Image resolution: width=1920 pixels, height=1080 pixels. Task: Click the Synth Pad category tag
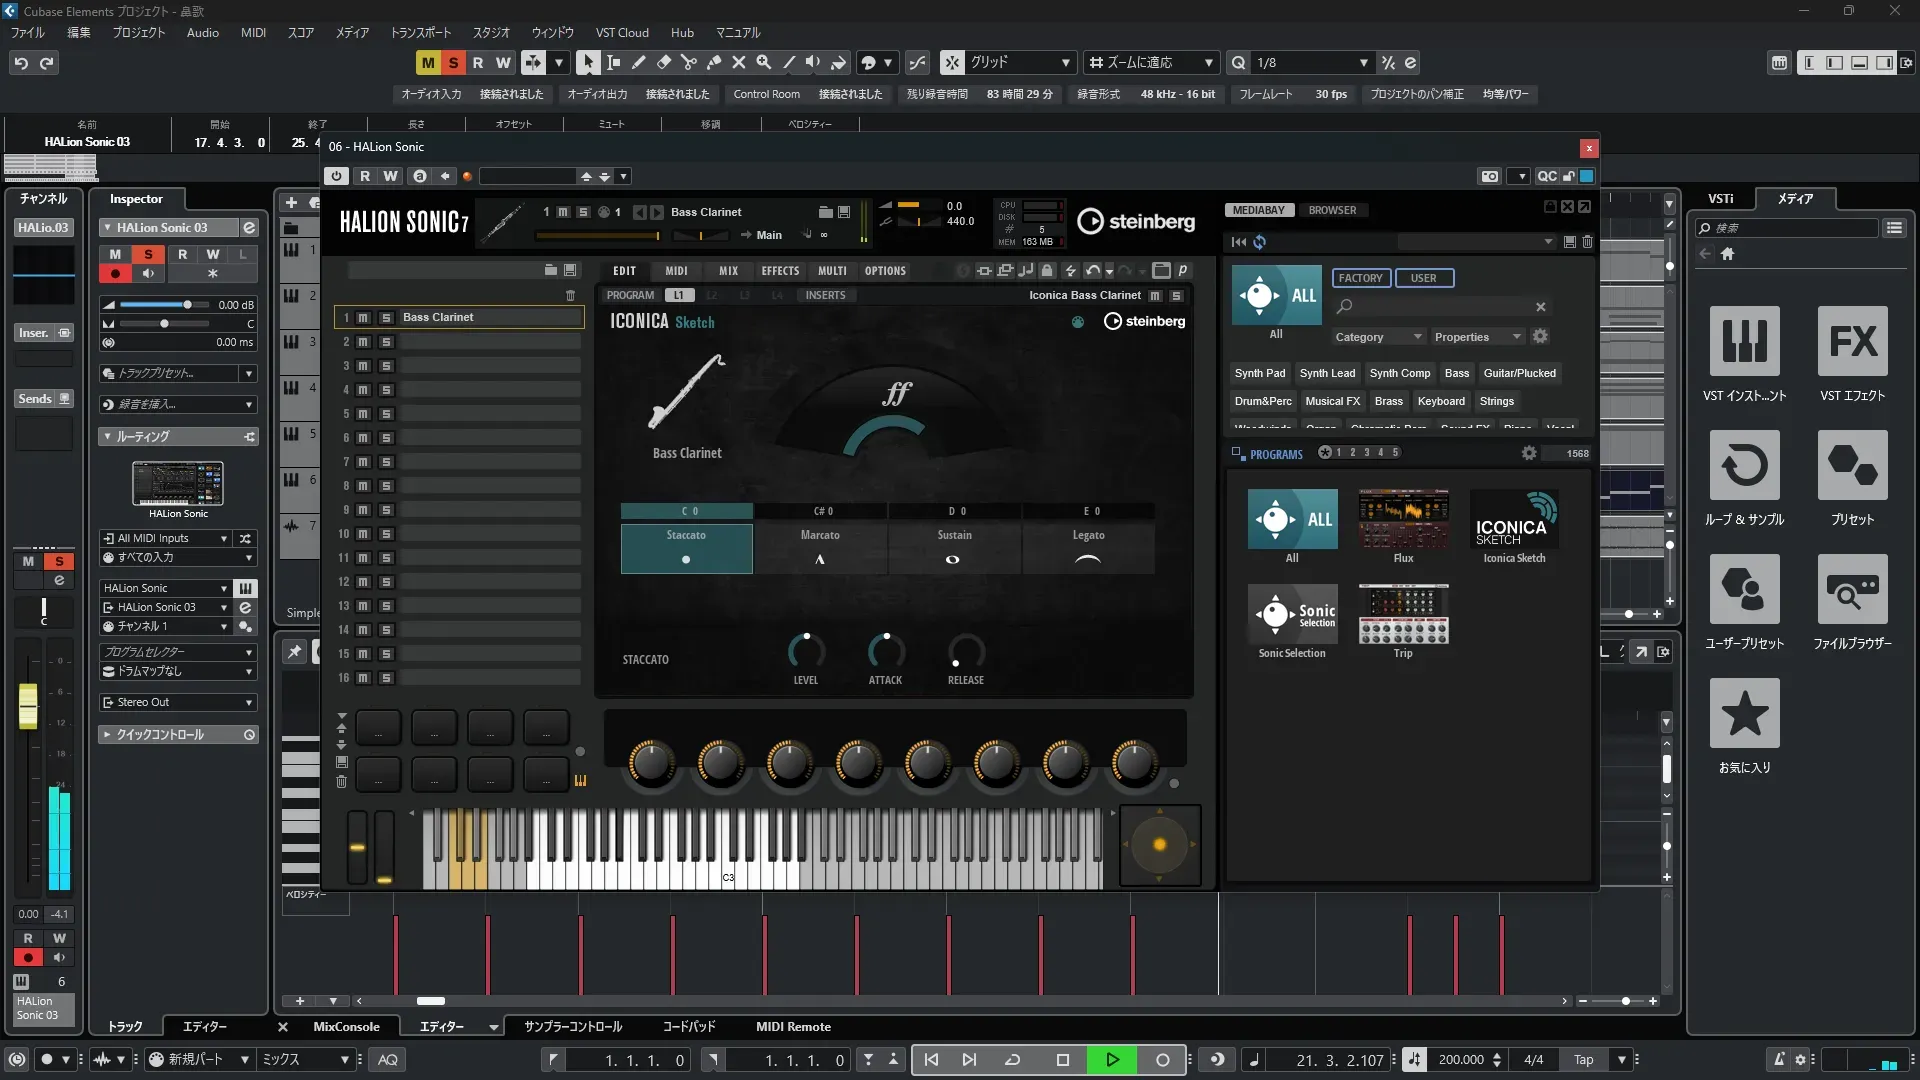tap(1259, 373)
